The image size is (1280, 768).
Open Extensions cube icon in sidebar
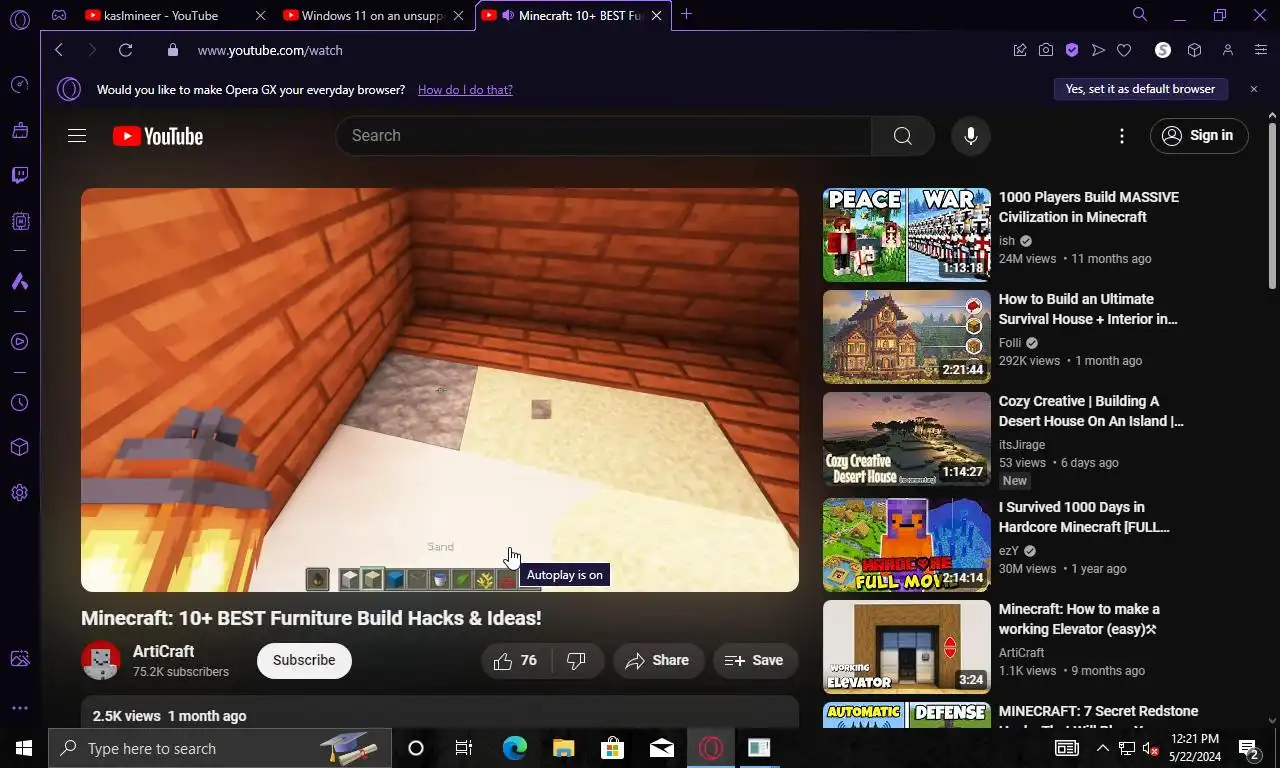(20, 447)
